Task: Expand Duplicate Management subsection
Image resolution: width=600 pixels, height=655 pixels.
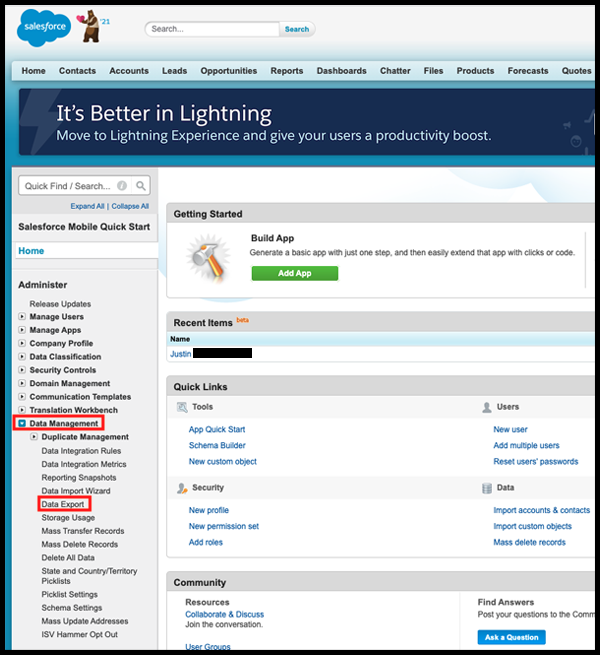Action: pos(35,437)
